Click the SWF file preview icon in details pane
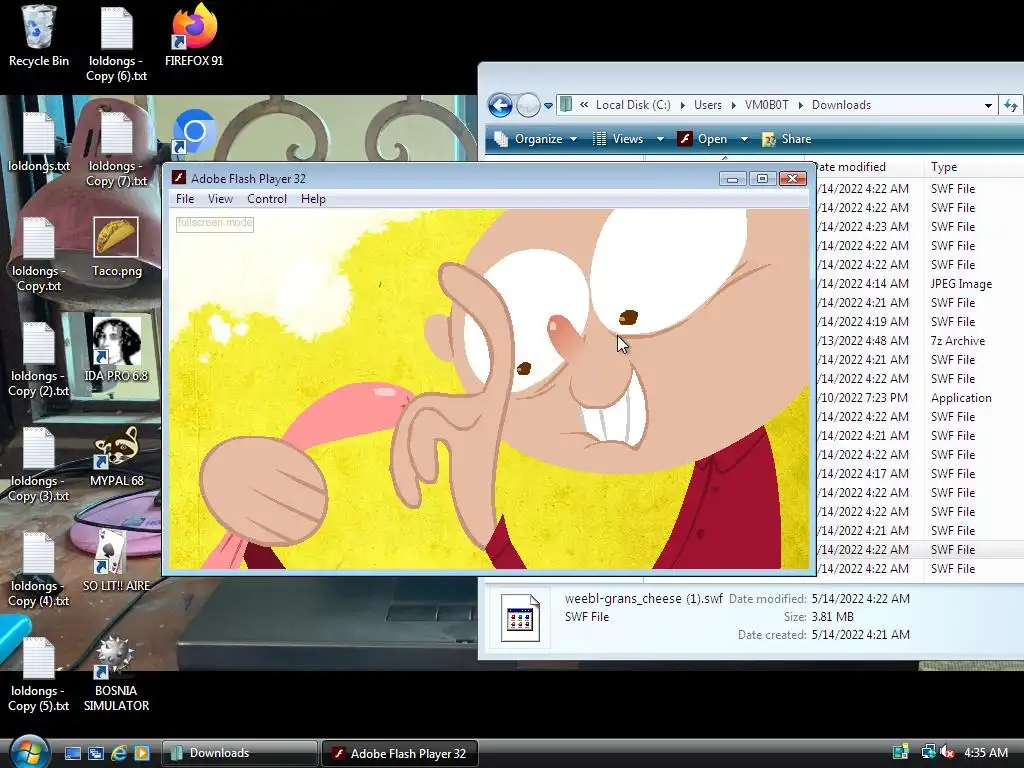This screenshot has width=1024, height=768. pyautogui.click(x=520, y=617)
